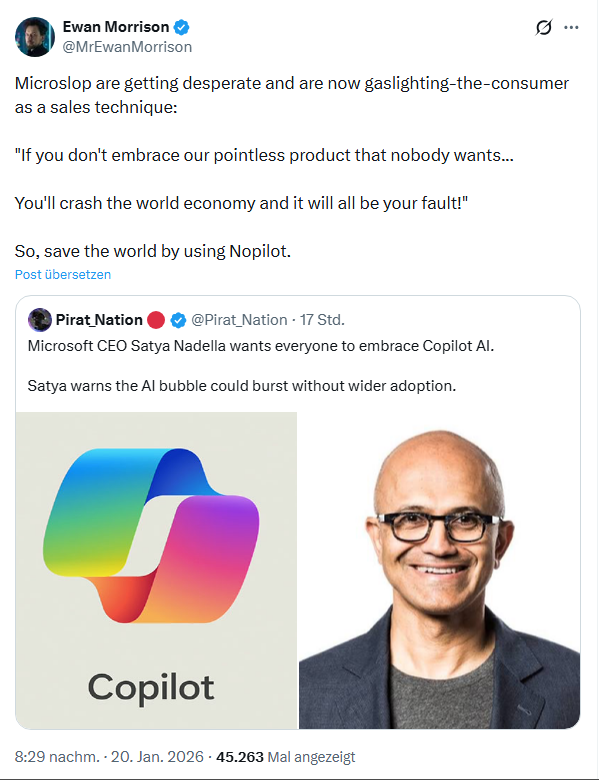The image size is (599, 780).
Task: Click the 45.263 Mal angezeigt view count
Action: tap(286, 757)
